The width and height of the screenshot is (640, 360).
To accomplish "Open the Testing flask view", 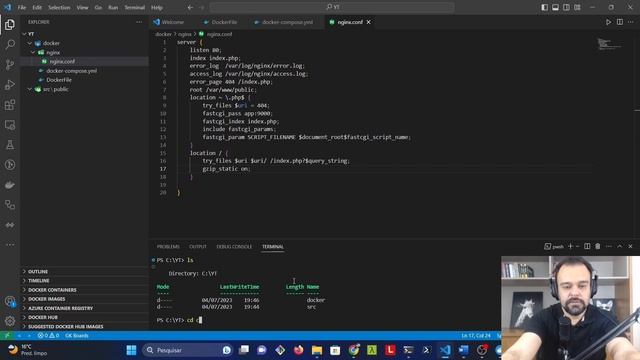I will click(10, 145).
